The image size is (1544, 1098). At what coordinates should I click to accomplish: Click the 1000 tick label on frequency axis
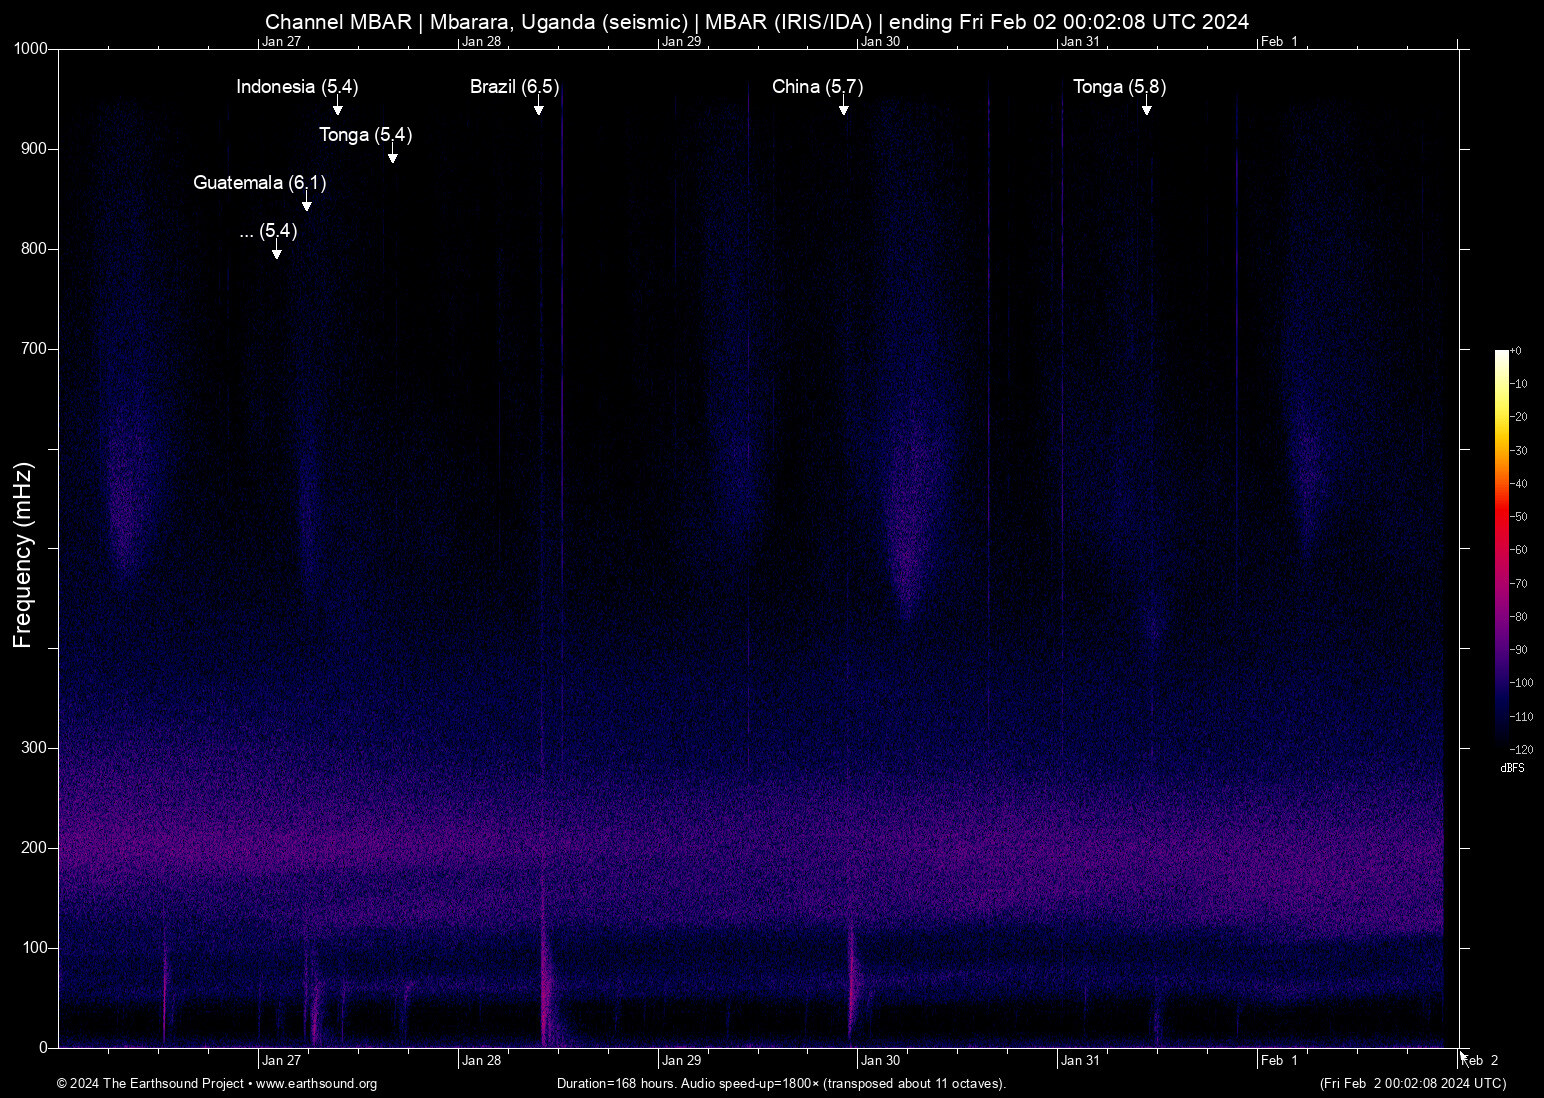(x=30, y=49)
